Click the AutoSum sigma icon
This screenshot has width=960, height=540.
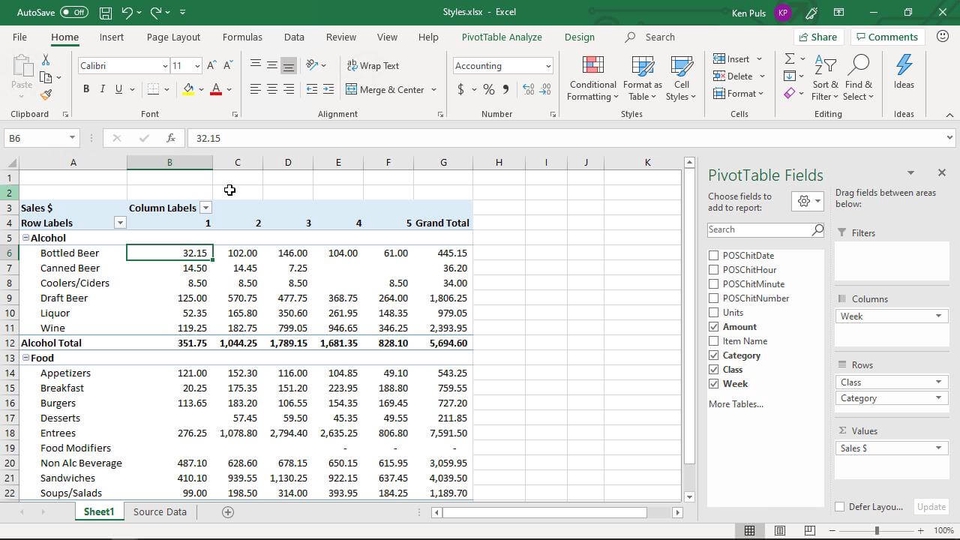pos(789,59)
